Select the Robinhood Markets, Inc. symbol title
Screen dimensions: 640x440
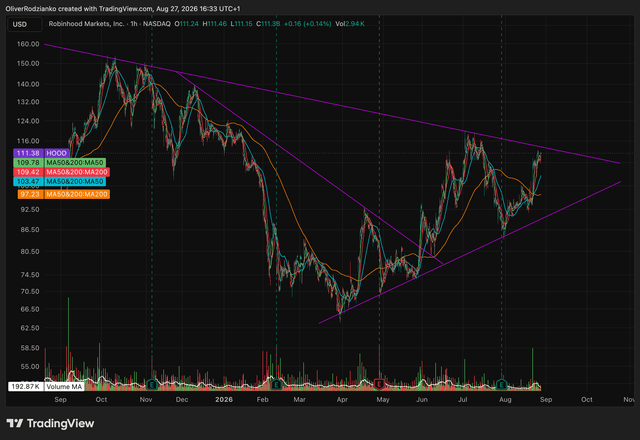pos(86,24)
